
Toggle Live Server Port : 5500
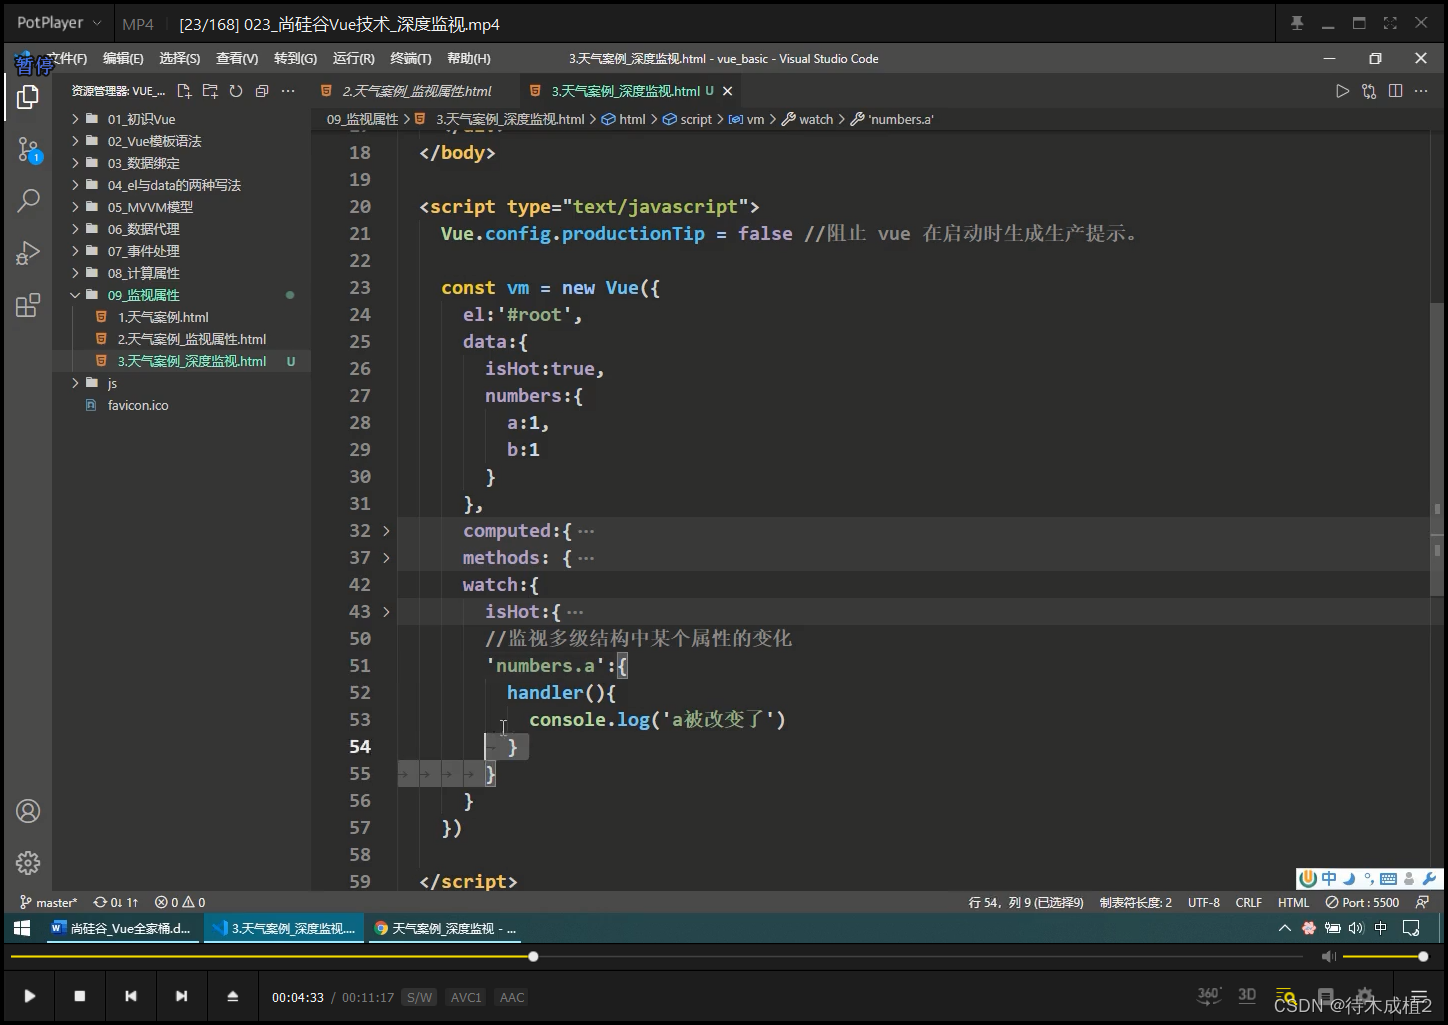(x=1362, y=902)
